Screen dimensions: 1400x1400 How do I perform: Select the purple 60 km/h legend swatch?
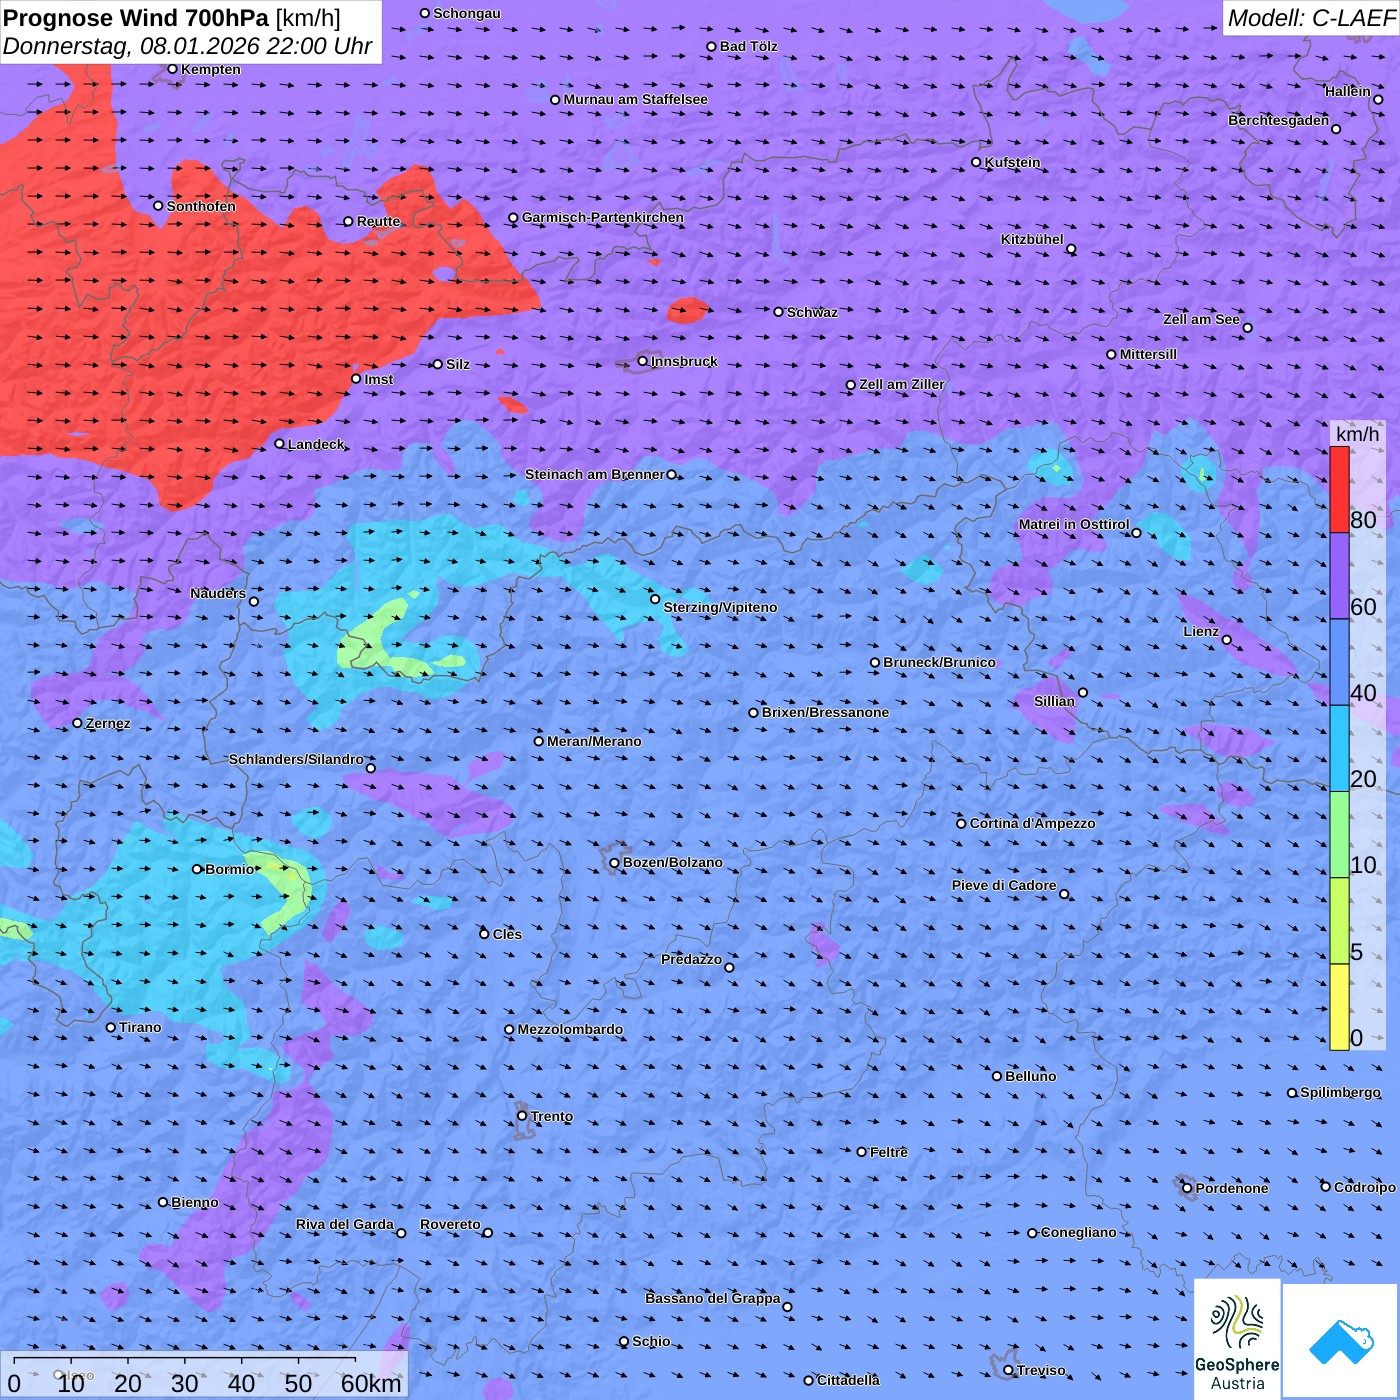coord(1339,576)
